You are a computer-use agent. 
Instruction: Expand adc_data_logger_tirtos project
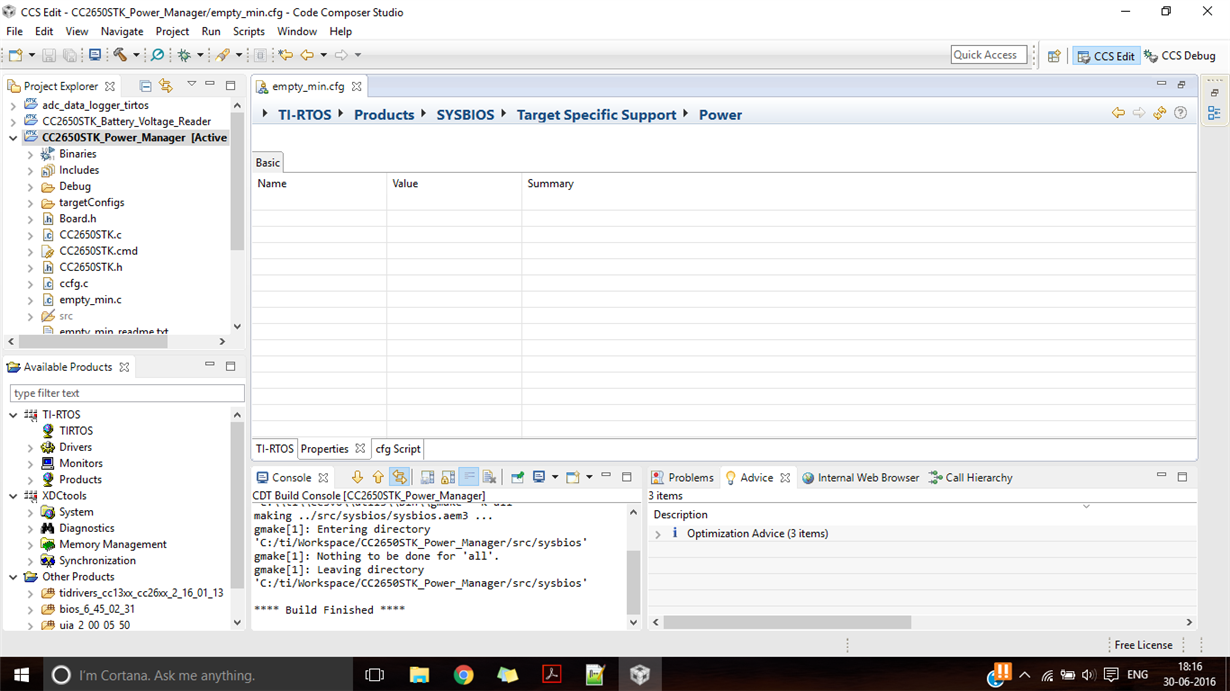pos(13,105)
